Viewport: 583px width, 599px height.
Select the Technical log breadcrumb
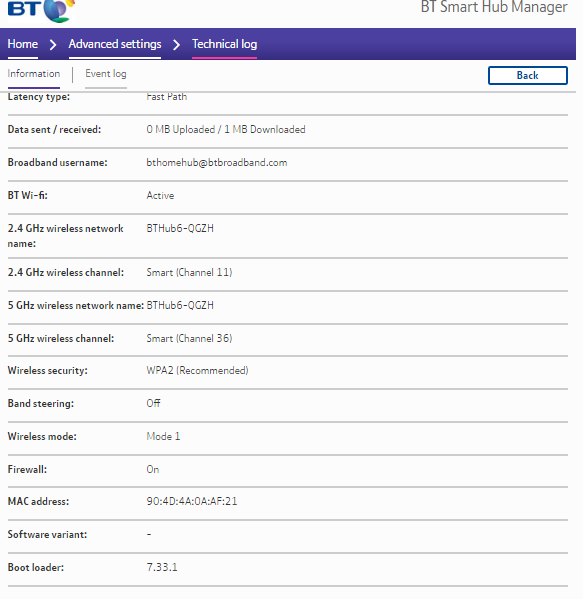coord(224,44)
